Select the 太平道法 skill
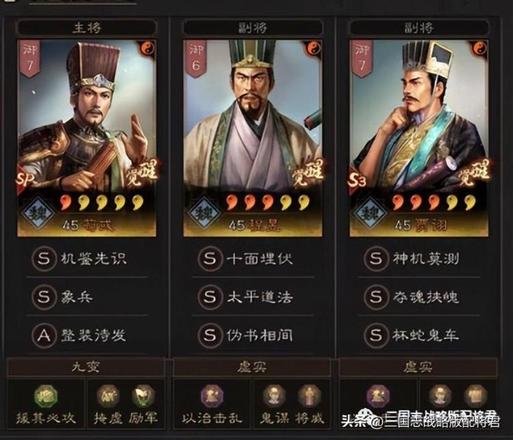513x440 pixels. 253,297
